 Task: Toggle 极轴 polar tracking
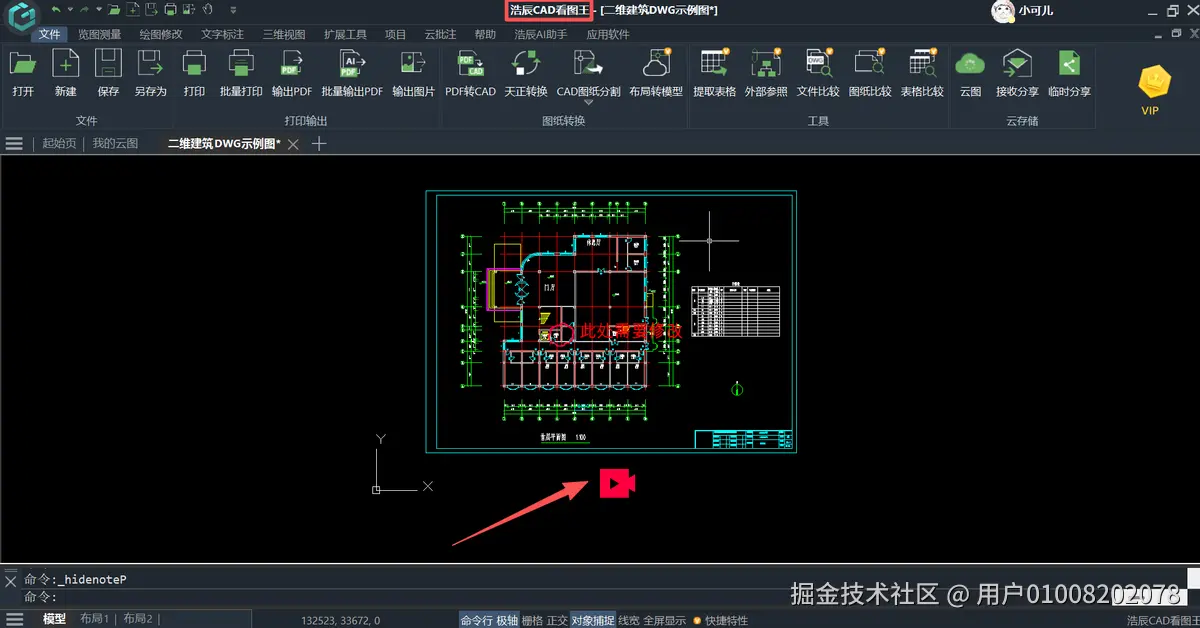pos(507,620)
